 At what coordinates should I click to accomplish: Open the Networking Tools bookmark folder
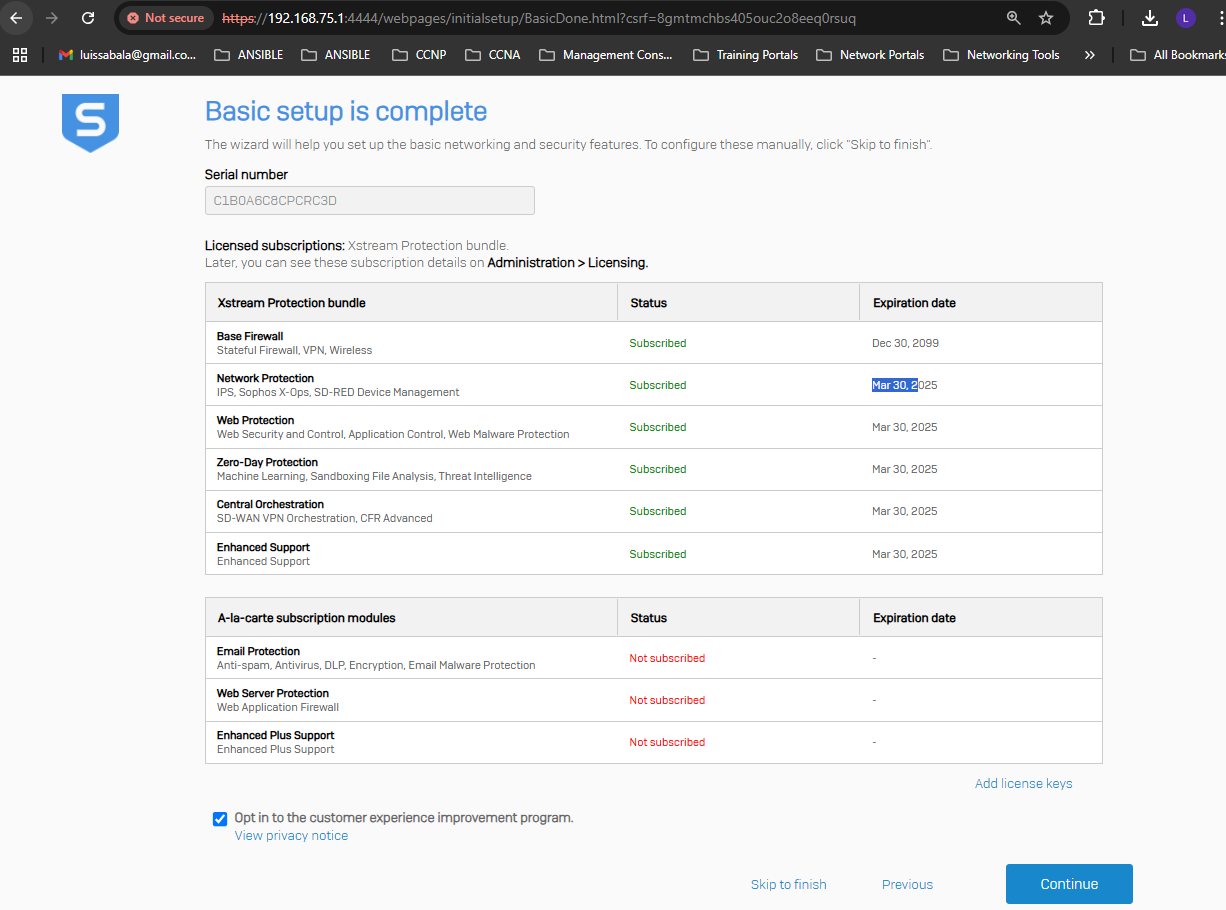coord(1001,55)
